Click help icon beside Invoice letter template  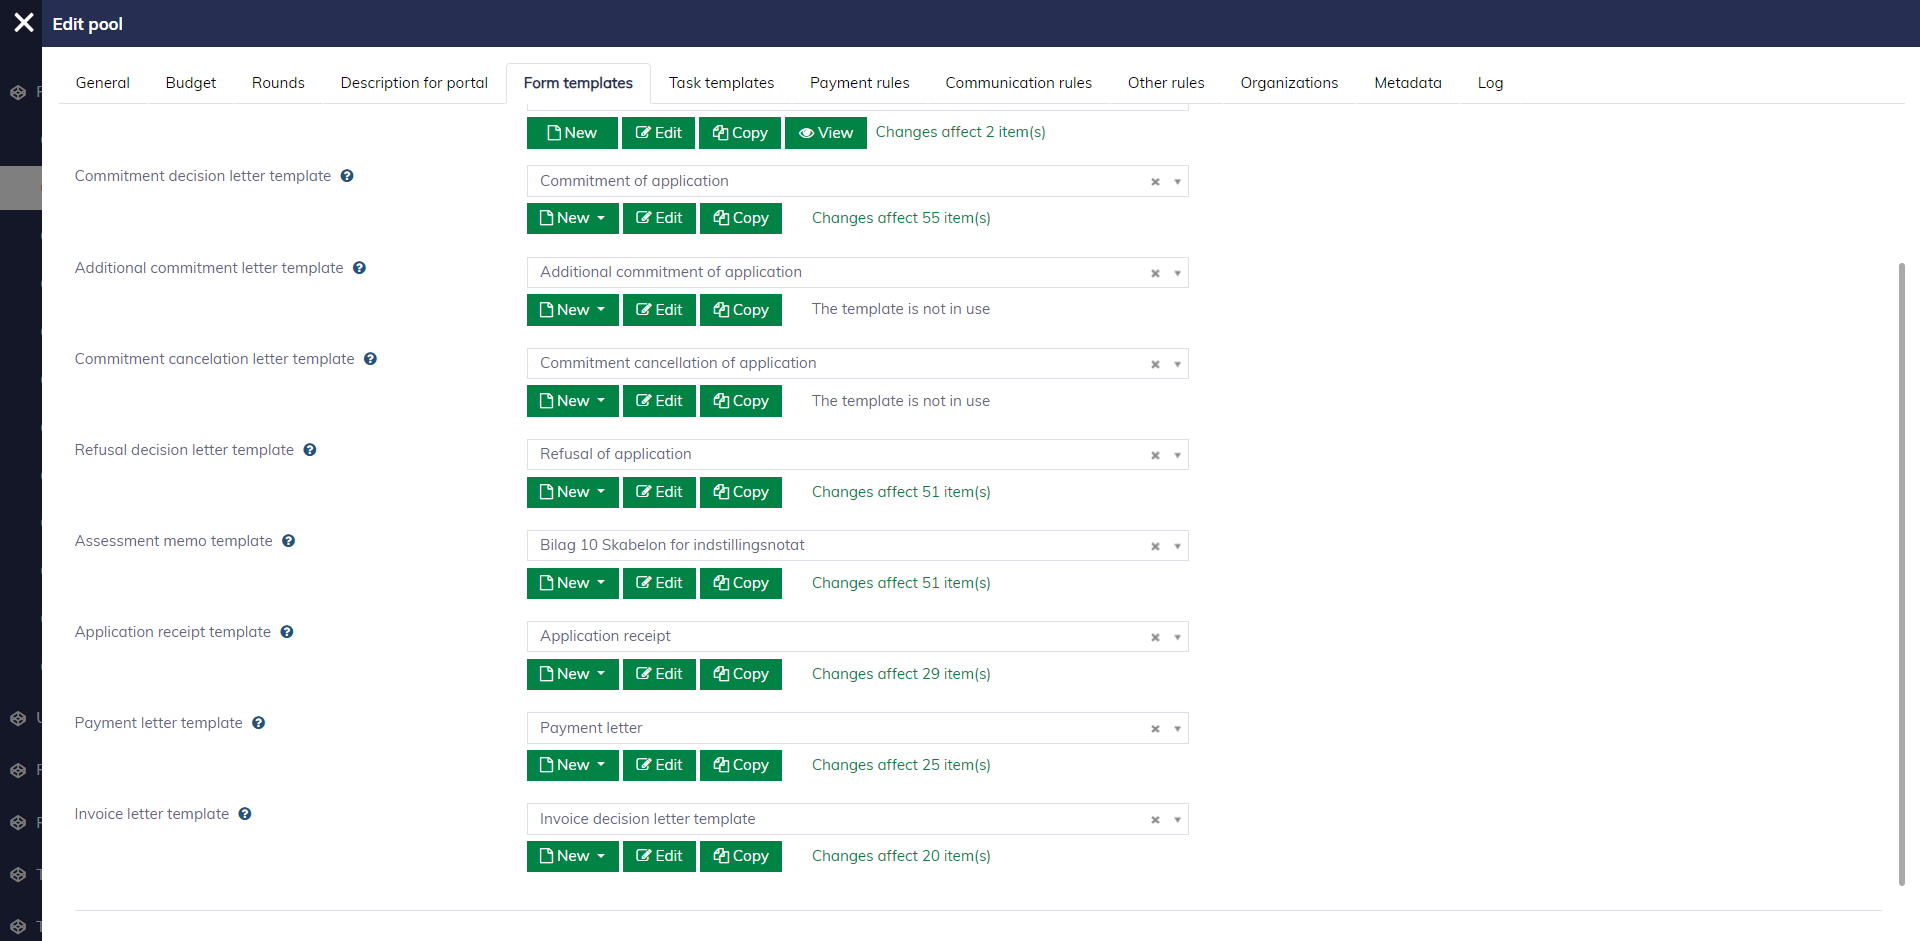point(245,814)
